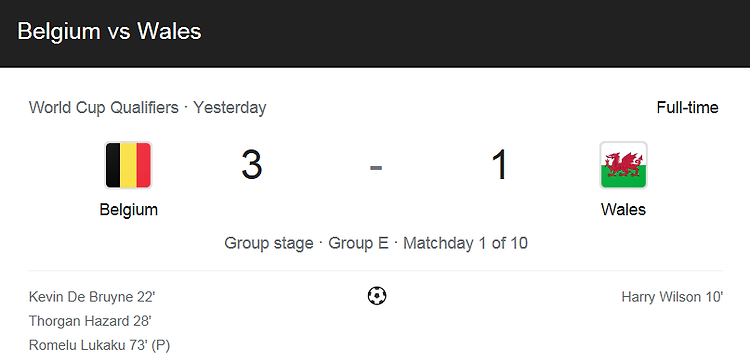Click Wales' score of 1
The image size is (750, 361).
(x=499, y=165)
